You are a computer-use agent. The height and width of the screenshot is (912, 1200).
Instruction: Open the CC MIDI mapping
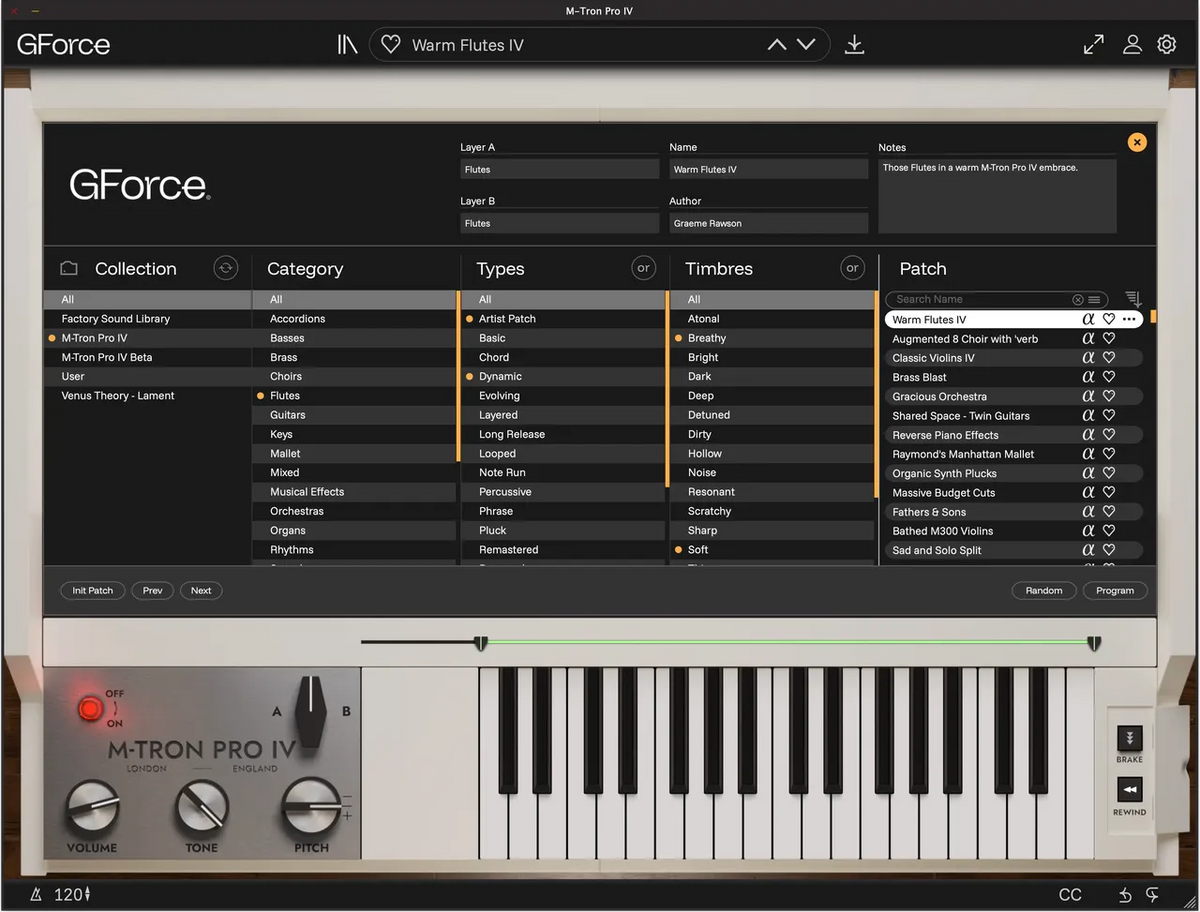coord(1070,894)
